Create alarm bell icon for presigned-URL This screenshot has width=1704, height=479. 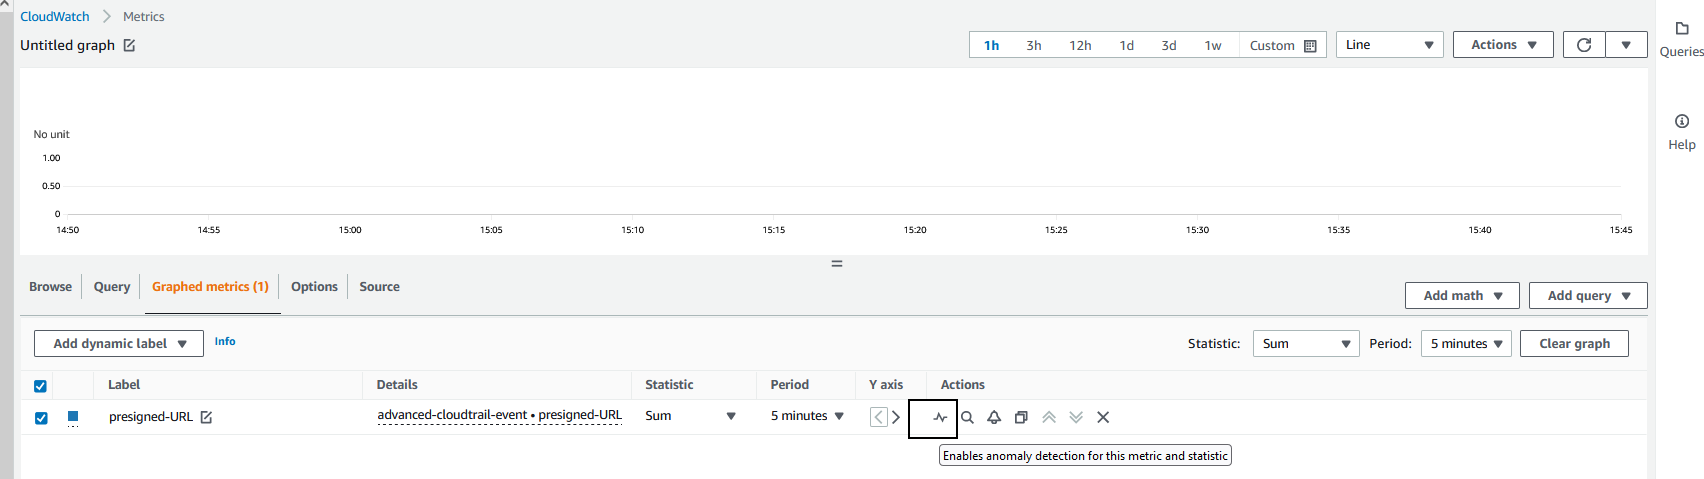(994, 417)
